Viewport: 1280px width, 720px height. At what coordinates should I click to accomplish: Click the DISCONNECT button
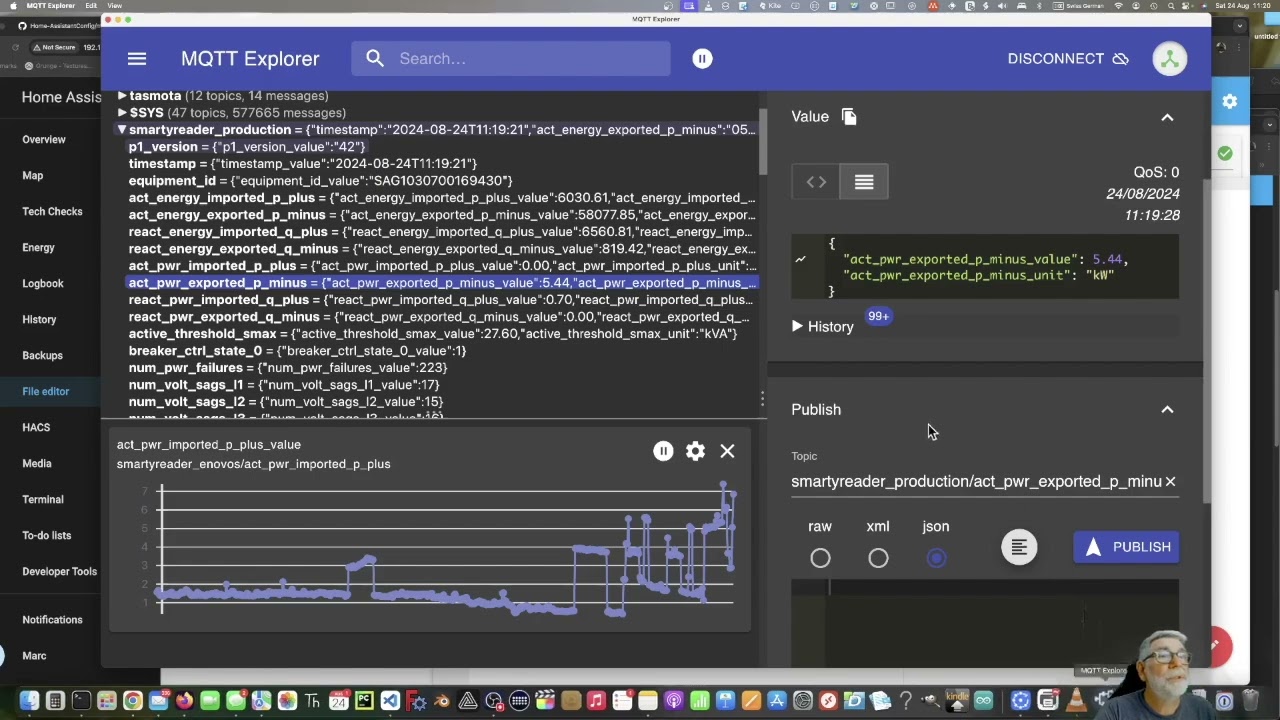click(x=1068, y=59)
